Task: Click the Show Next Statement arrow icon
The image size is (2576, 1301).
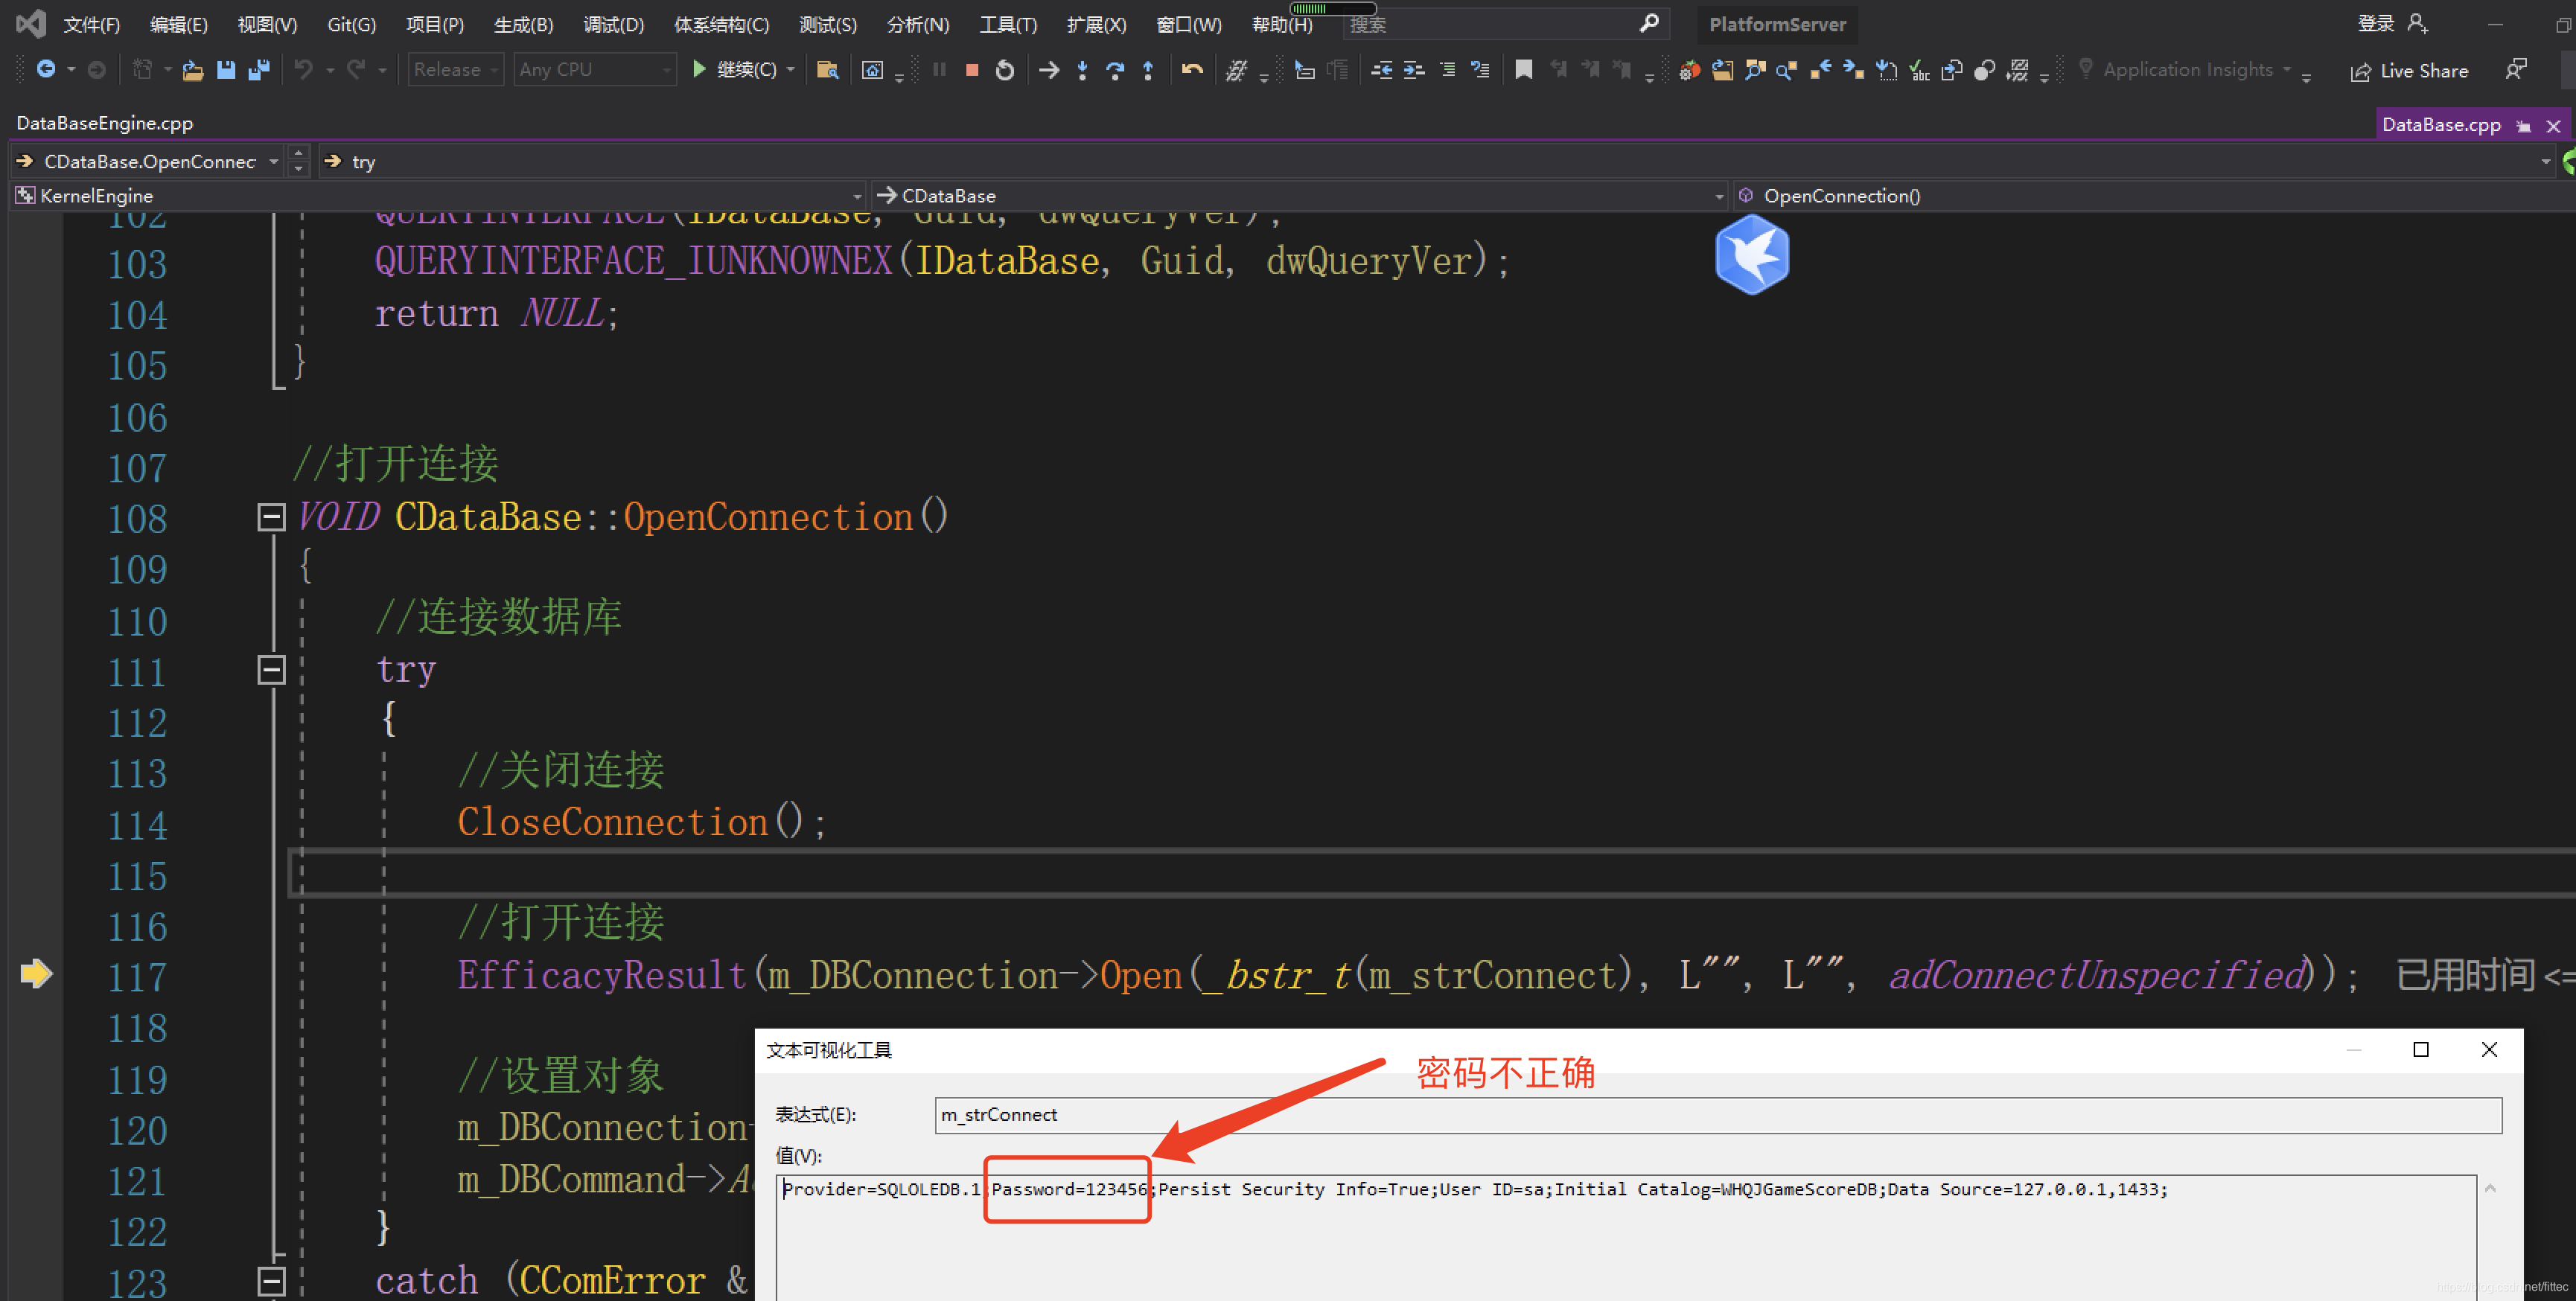Action: click(1048, 70)
